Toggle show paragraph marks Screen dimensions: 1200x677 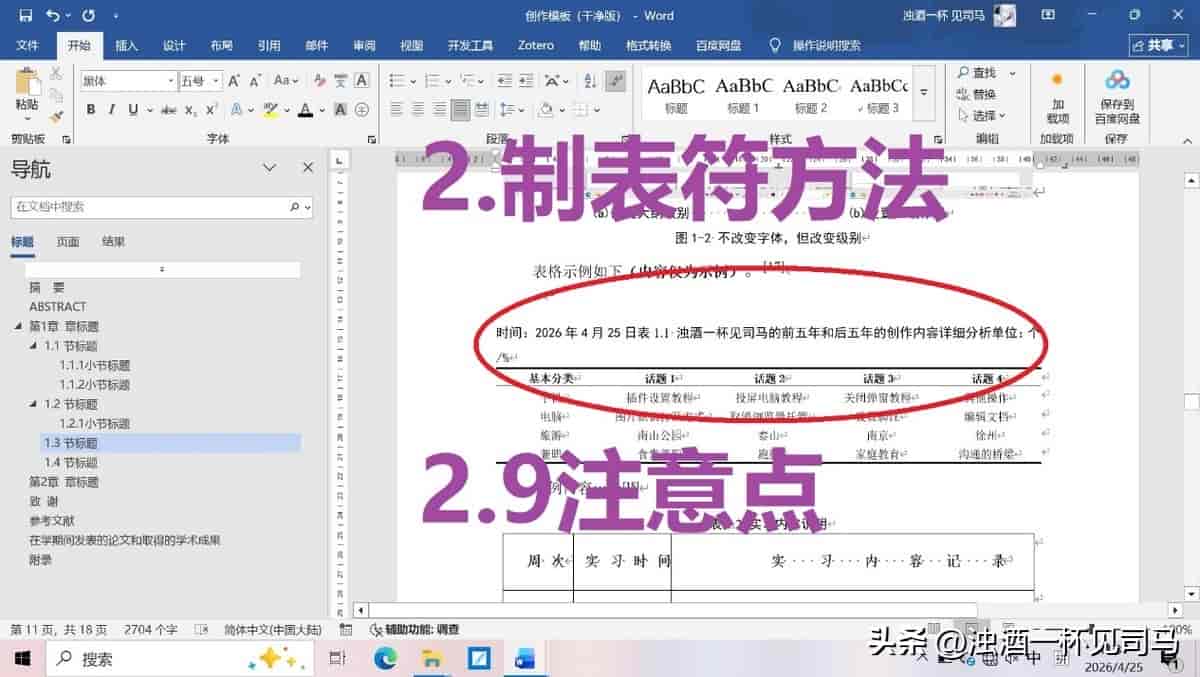616,80
